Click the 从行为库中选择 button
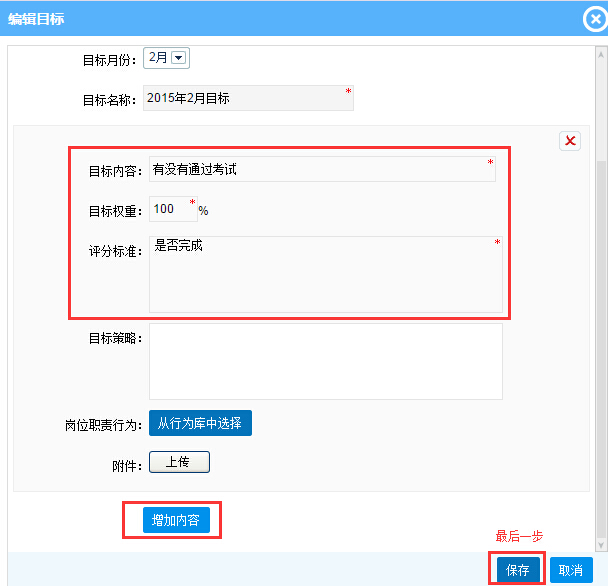The height and width of the screenshot is (586, 608). (200, 423)
